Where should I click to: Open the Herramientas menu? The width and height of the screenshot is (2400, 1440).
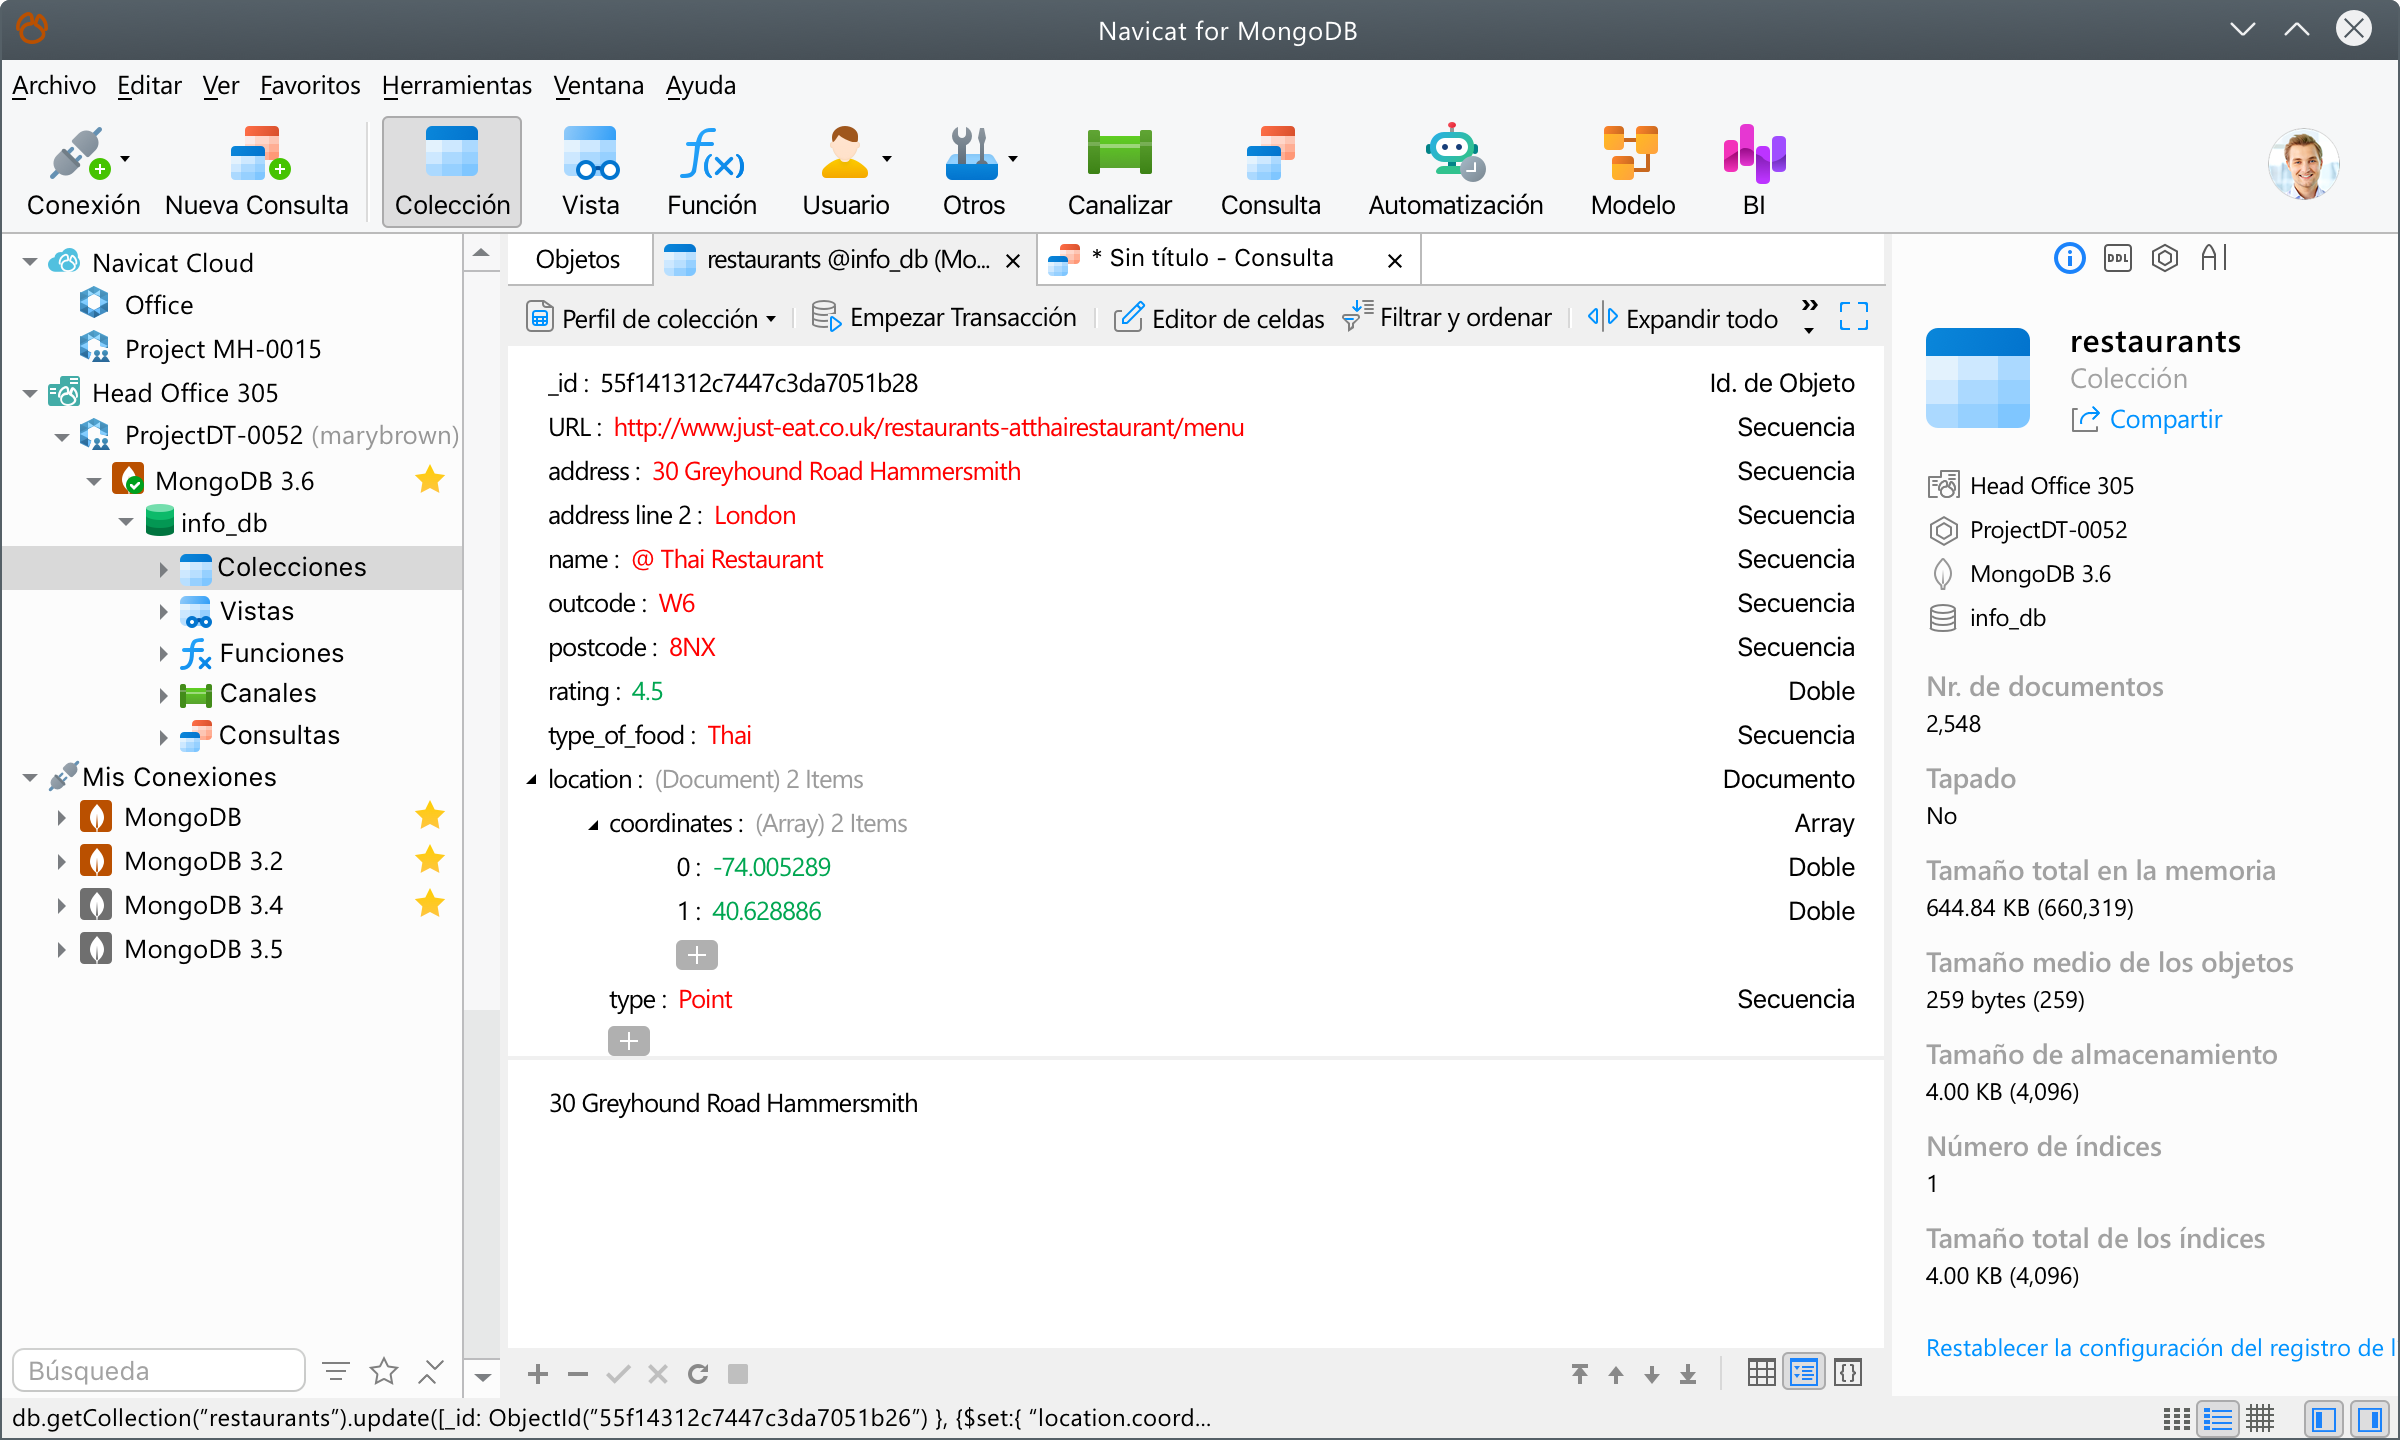457,86
